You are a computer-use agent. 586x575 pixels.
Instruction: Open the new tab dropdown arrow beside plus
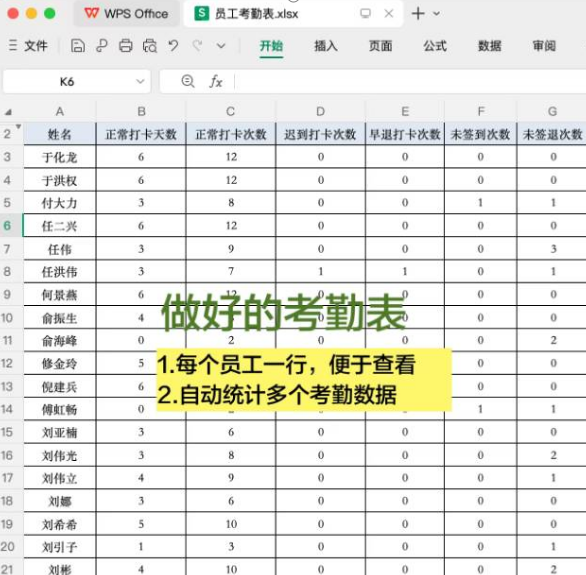pyautogui.click(x=436, y=14)
